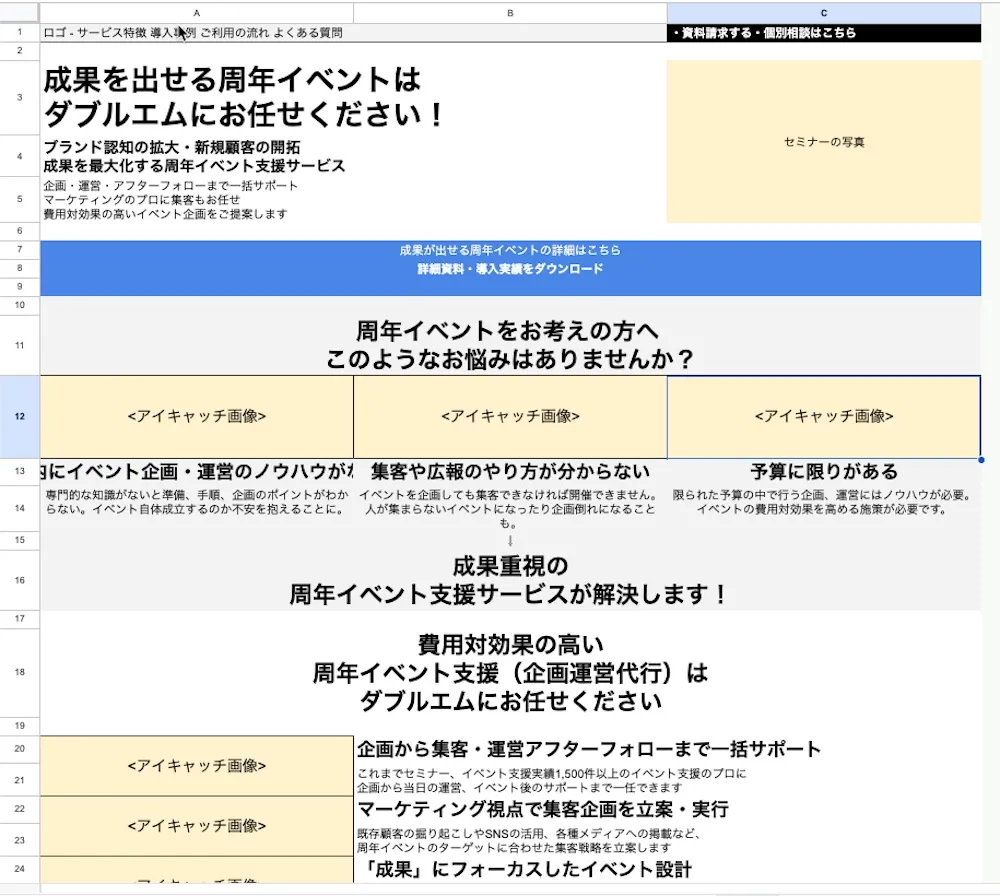Select column A header

[196, 13]
